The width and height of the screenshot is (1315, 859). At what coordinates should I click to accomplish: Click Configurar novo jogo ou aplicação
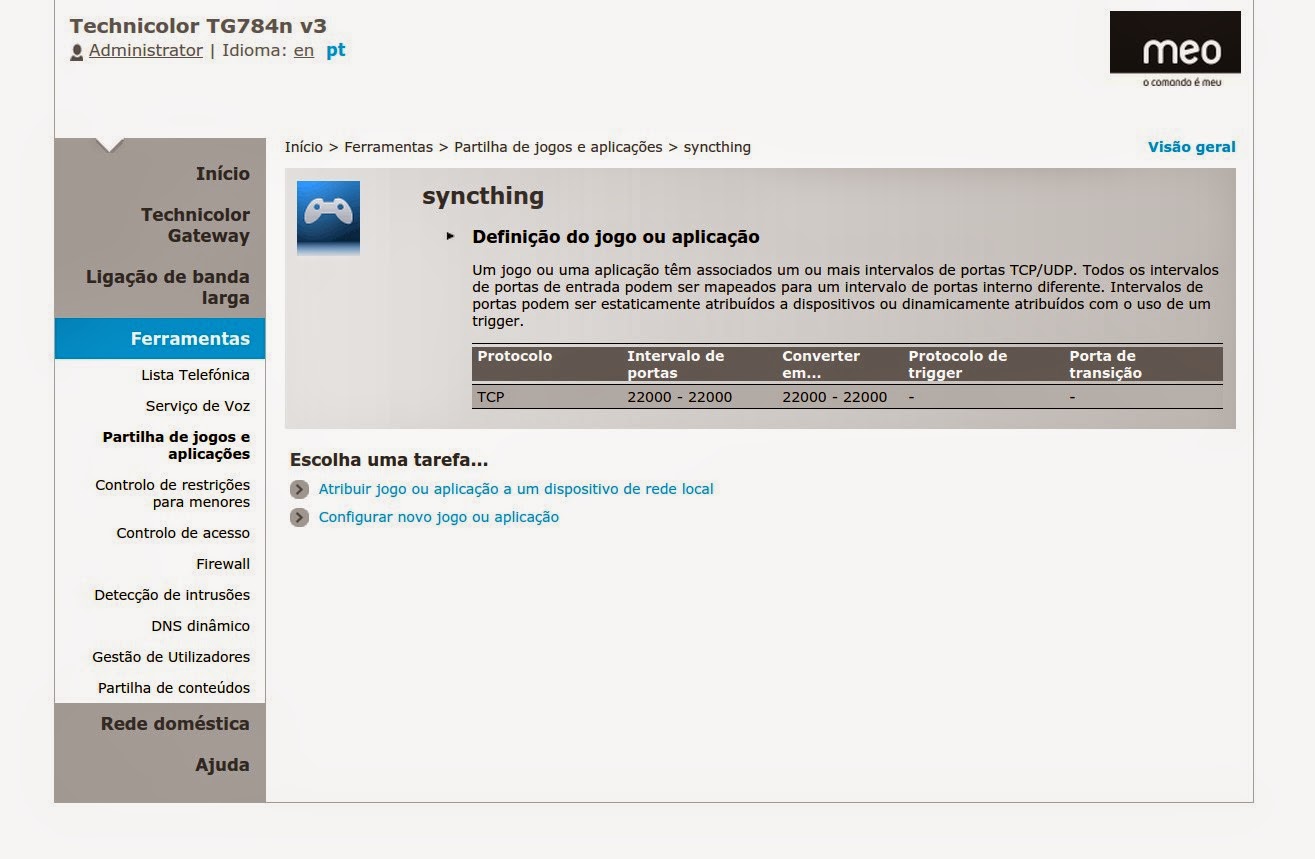tap(439, 517)
